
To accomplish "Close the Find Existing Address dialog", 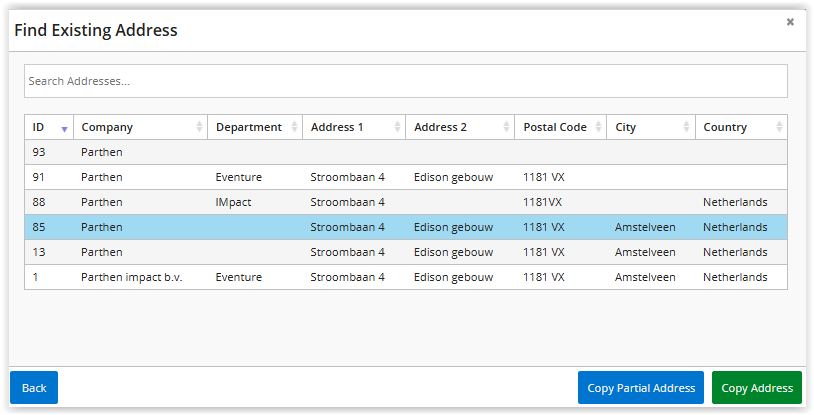I will click(790, 22).
